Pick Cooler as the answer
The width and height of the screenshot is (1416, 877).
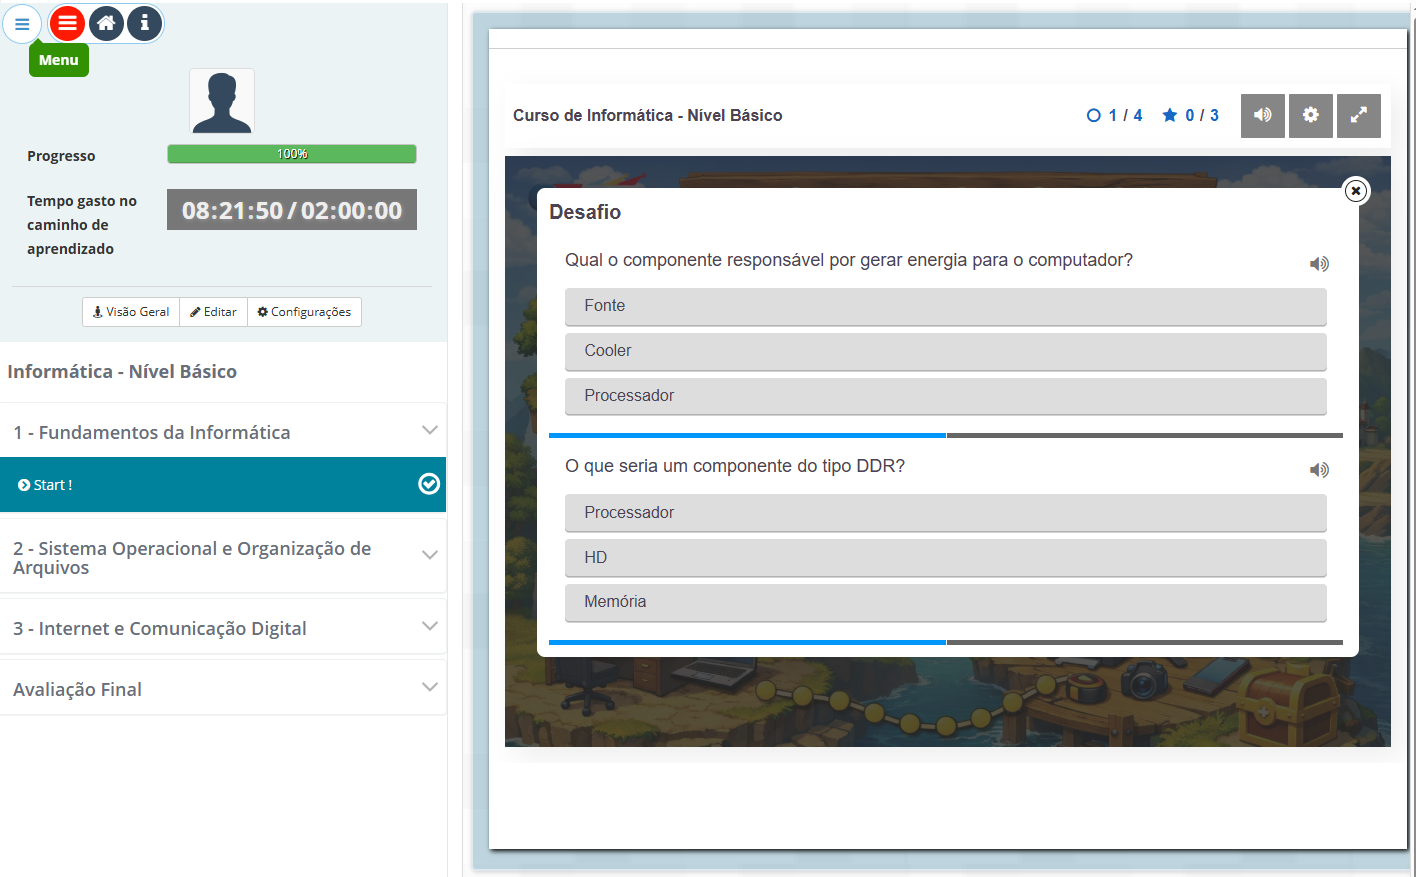pyautogui.click(x=945, y=351)
